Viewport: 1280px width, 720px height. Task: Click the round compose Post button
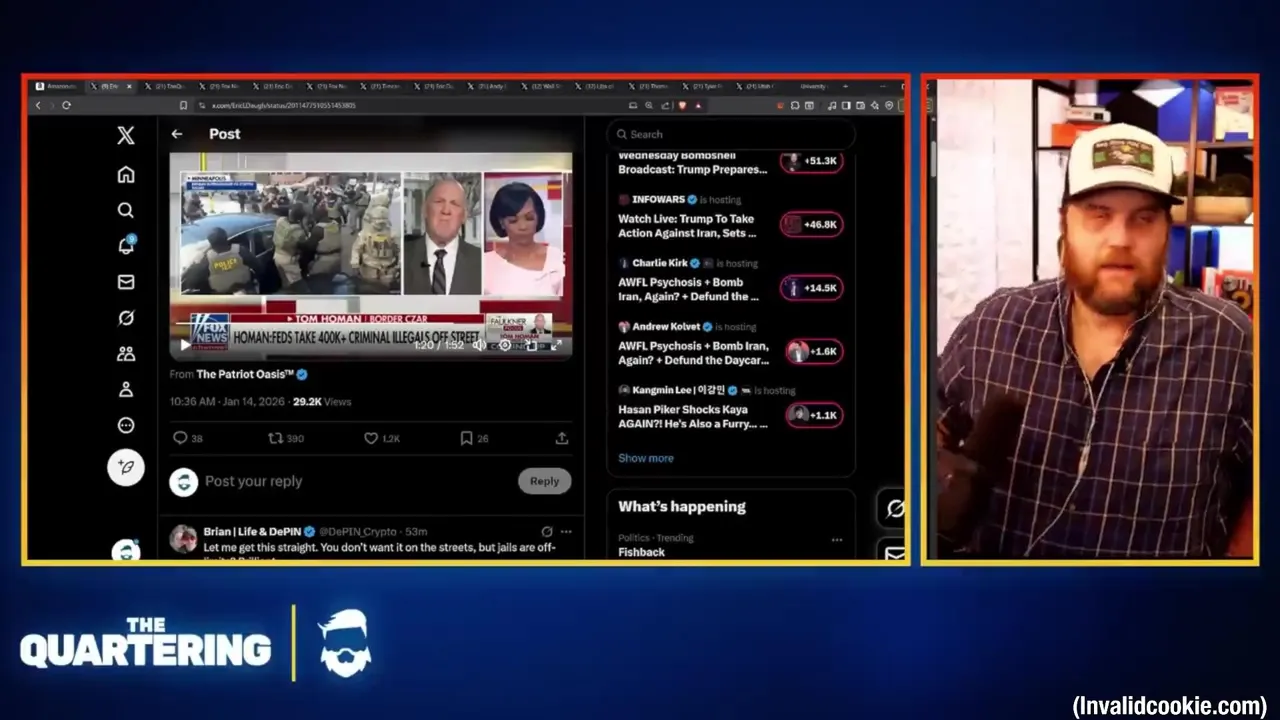tap(126, 467)
